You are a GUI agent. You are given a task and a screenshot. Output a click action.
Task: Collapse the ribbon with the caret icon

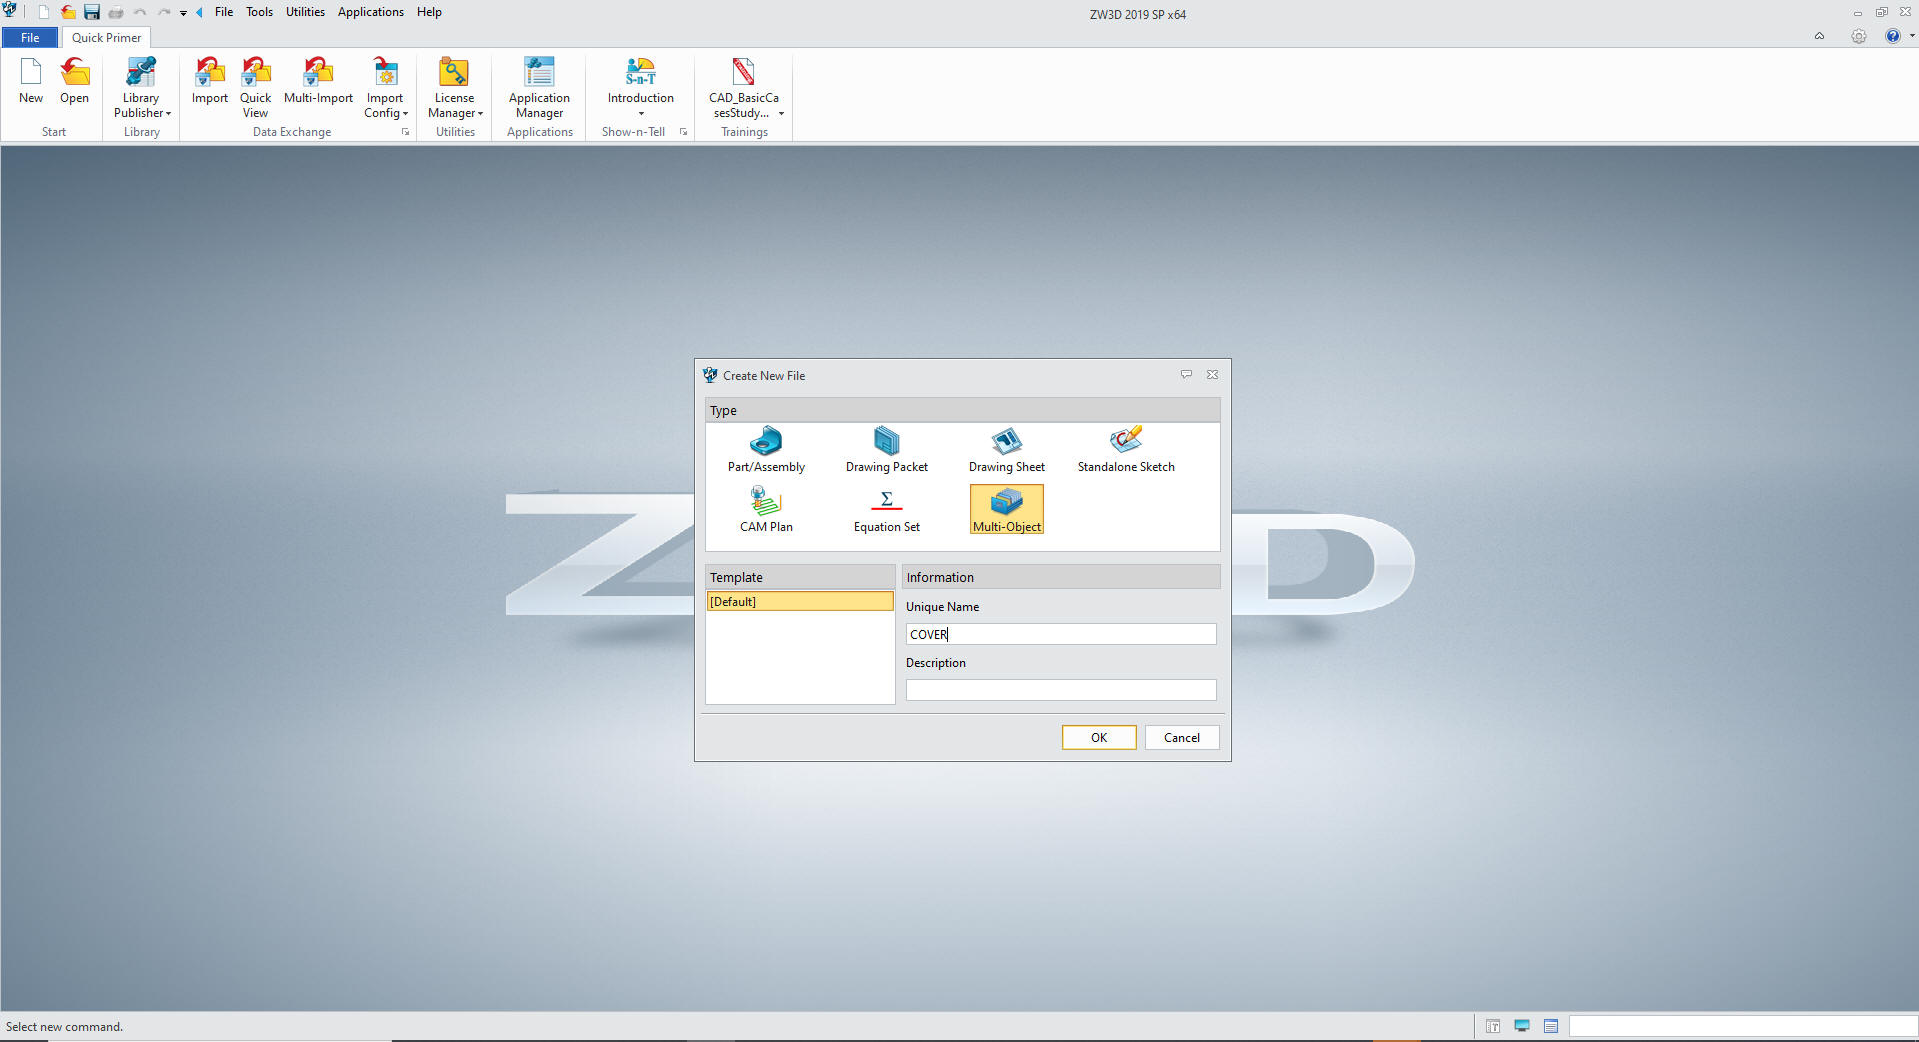1819,36
